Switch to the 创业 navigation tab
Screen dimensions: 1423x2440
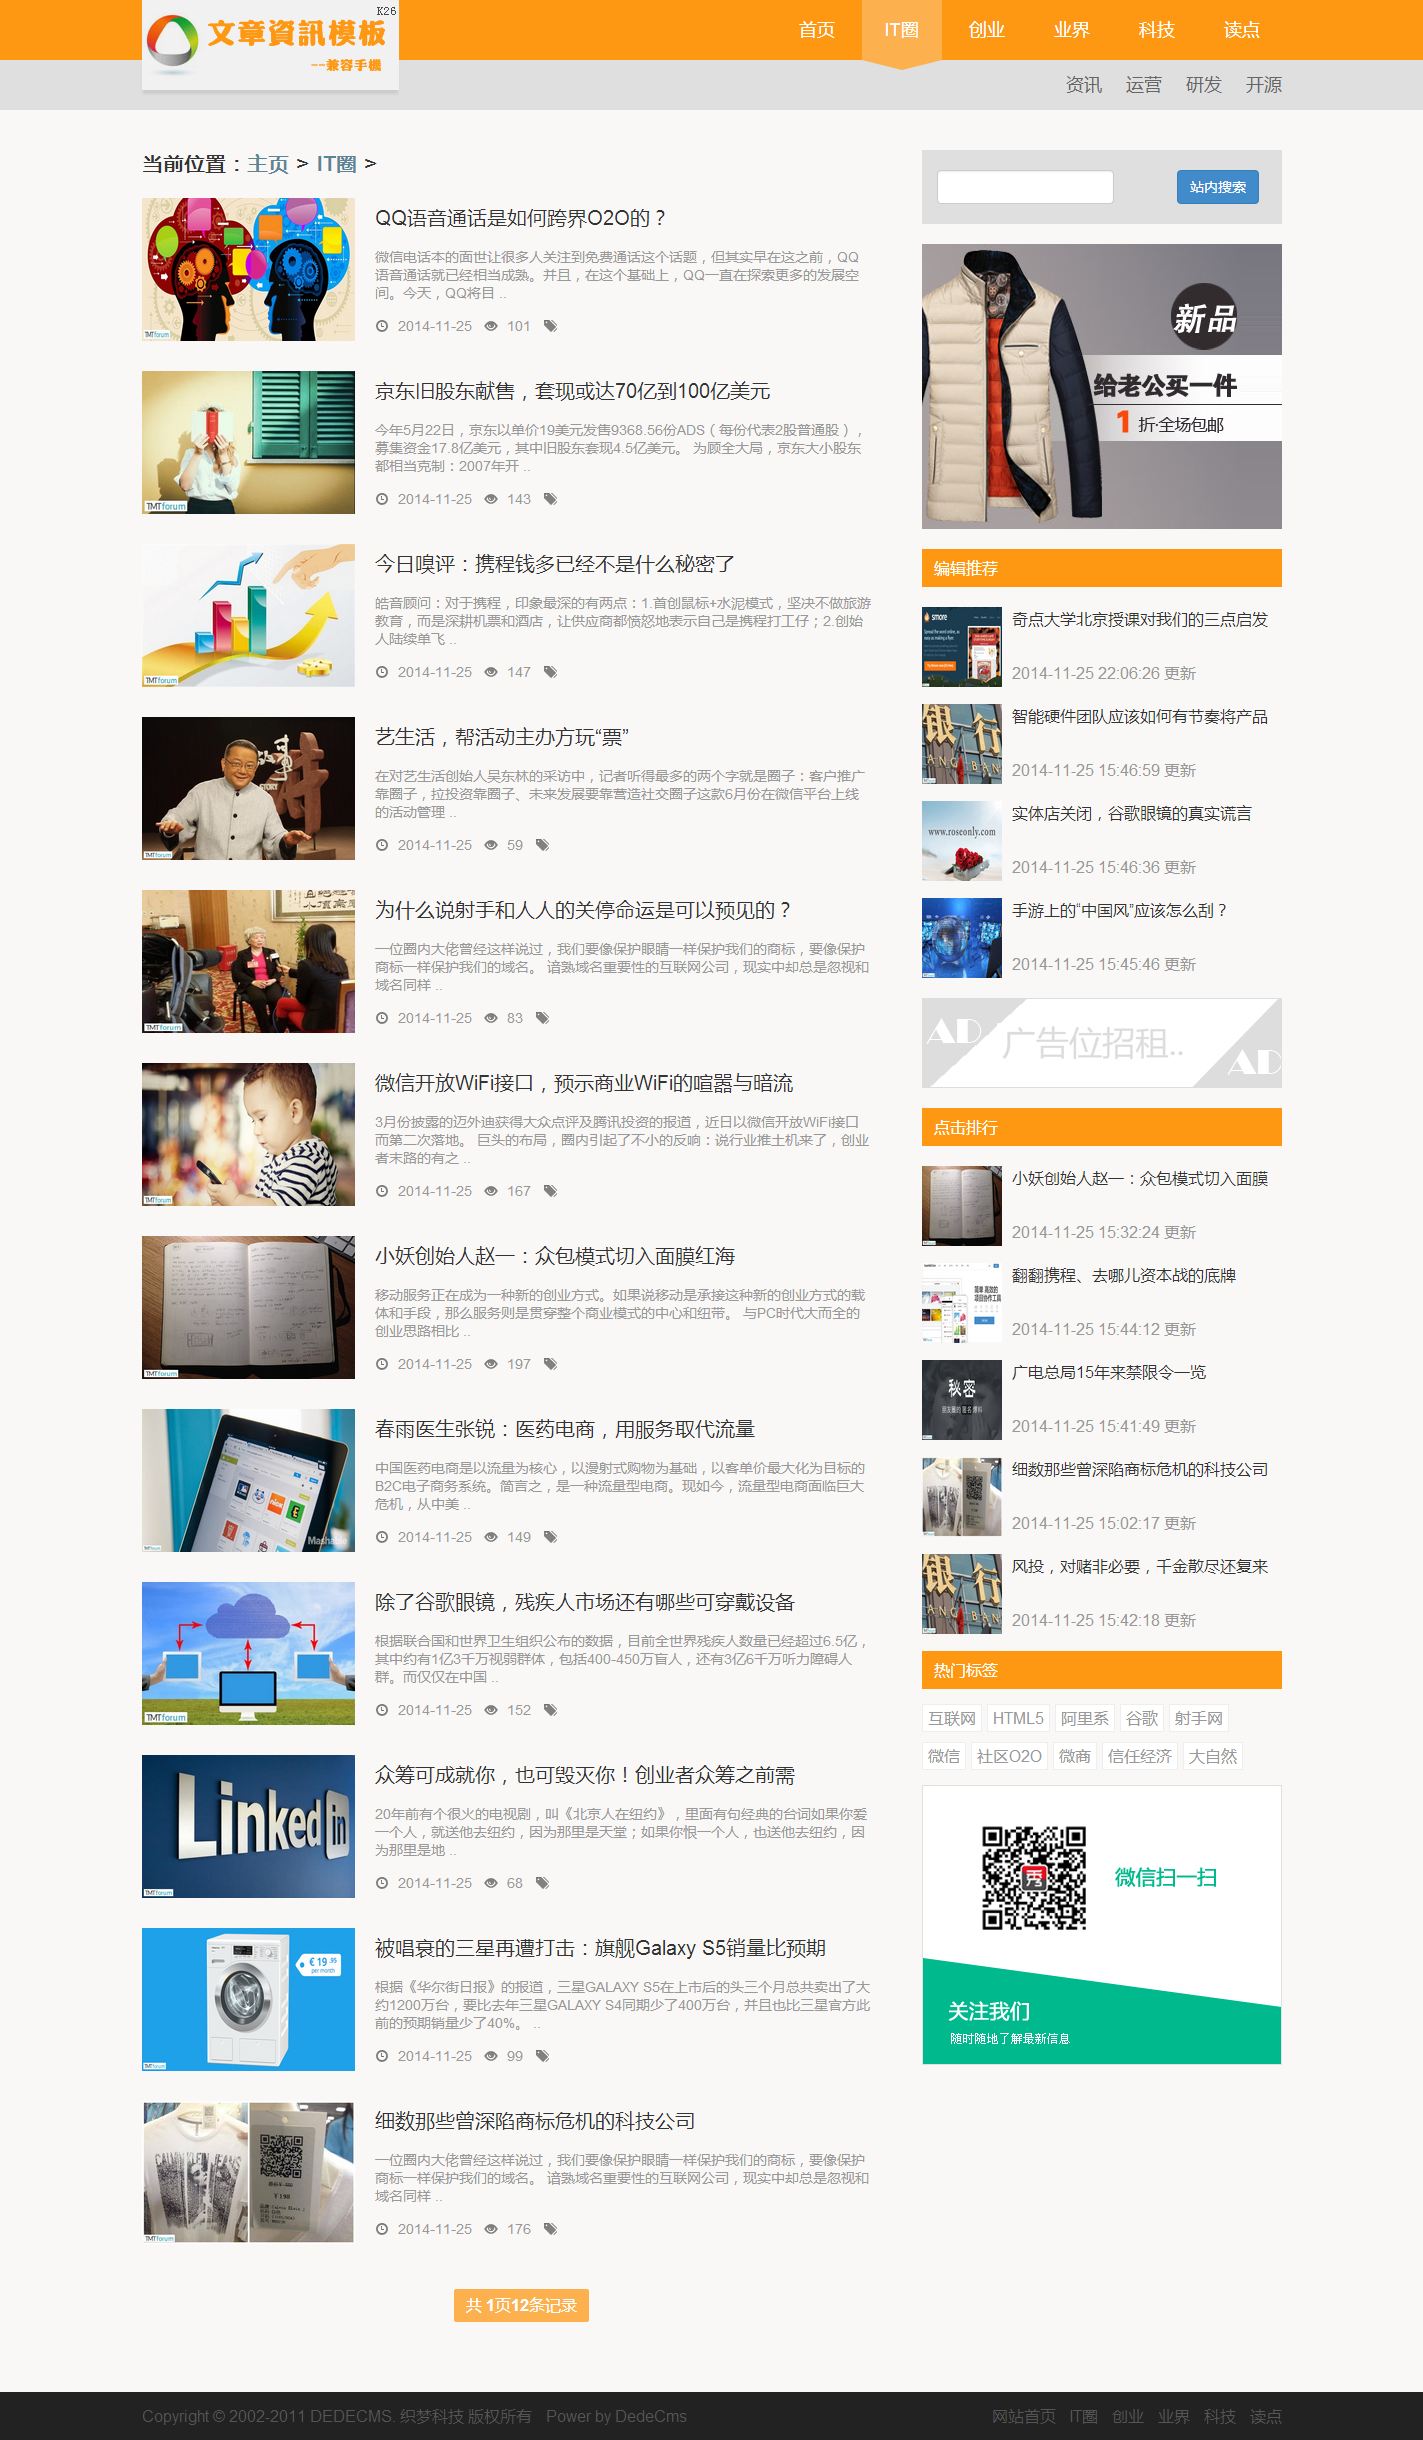click(986, 30)
